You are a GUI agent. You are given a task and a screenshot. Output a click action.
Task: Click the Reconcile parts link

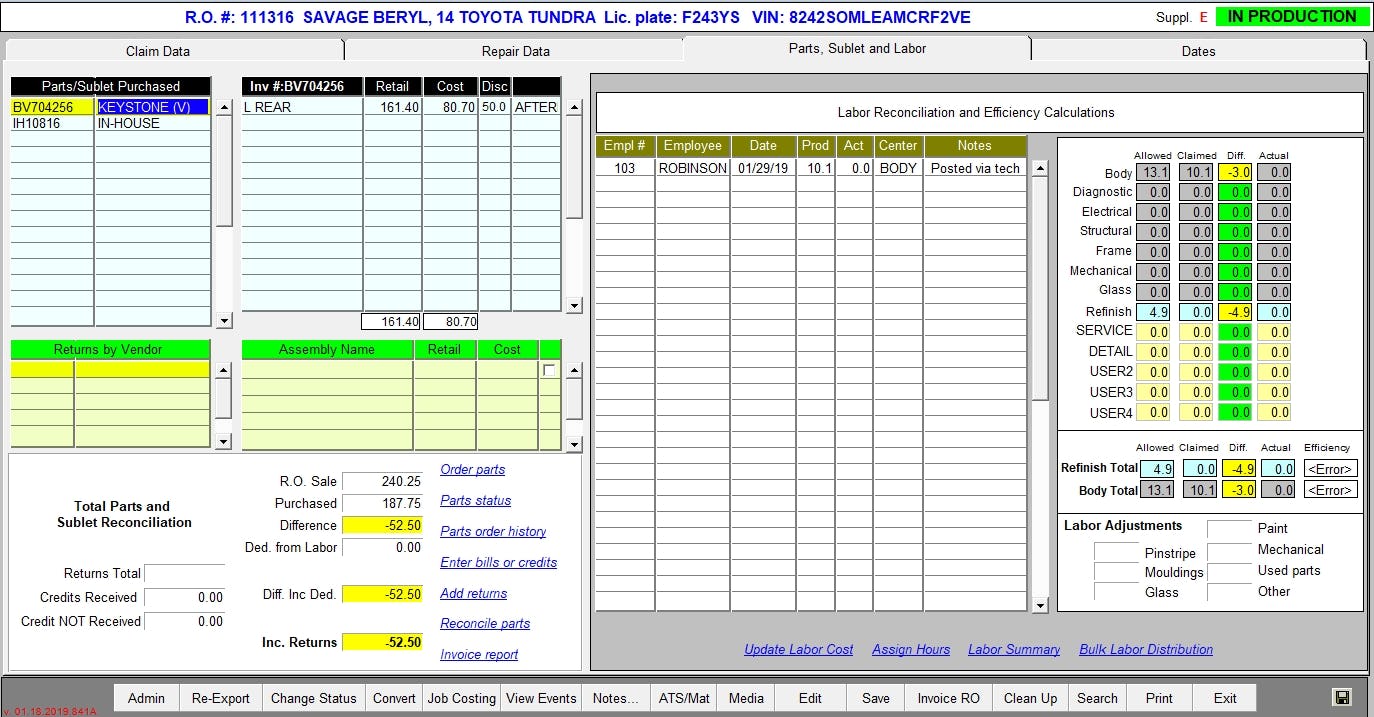(485, 623)
